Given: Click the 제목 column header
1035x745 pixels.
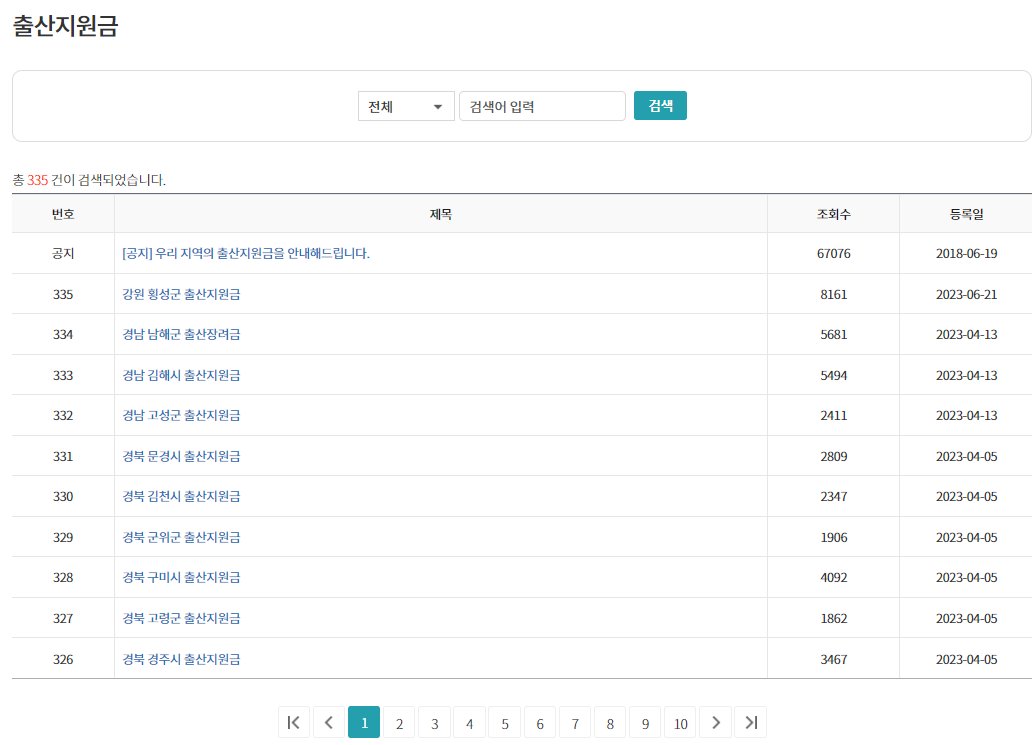Looking at the screenshot, I should (439, 212).
